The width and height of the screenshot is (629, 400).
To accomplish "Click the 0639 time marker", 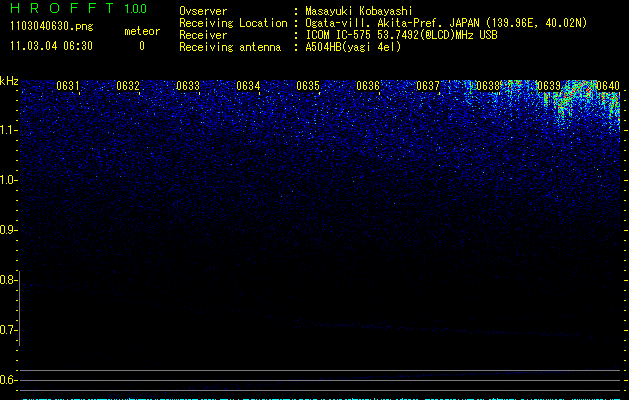I will click(548, 86).
